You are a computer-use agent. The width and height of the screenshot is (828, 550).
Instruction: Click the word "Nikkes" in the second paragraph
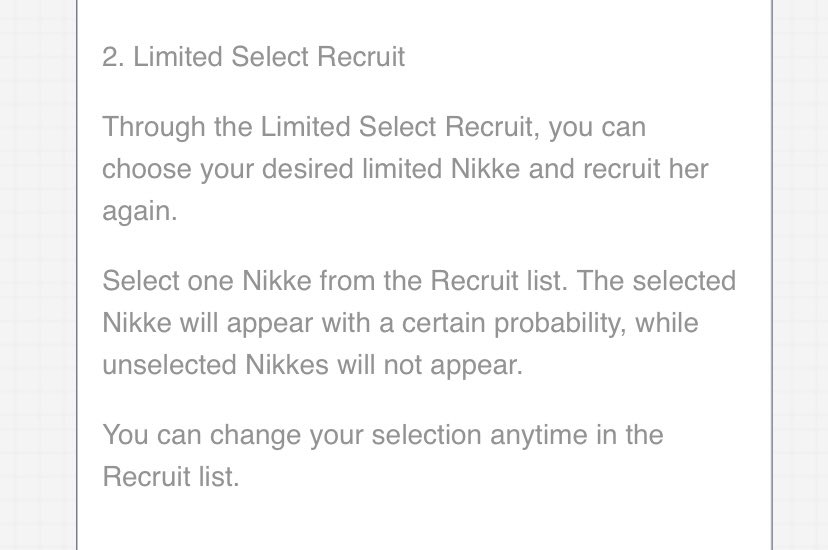pos(287,365)
